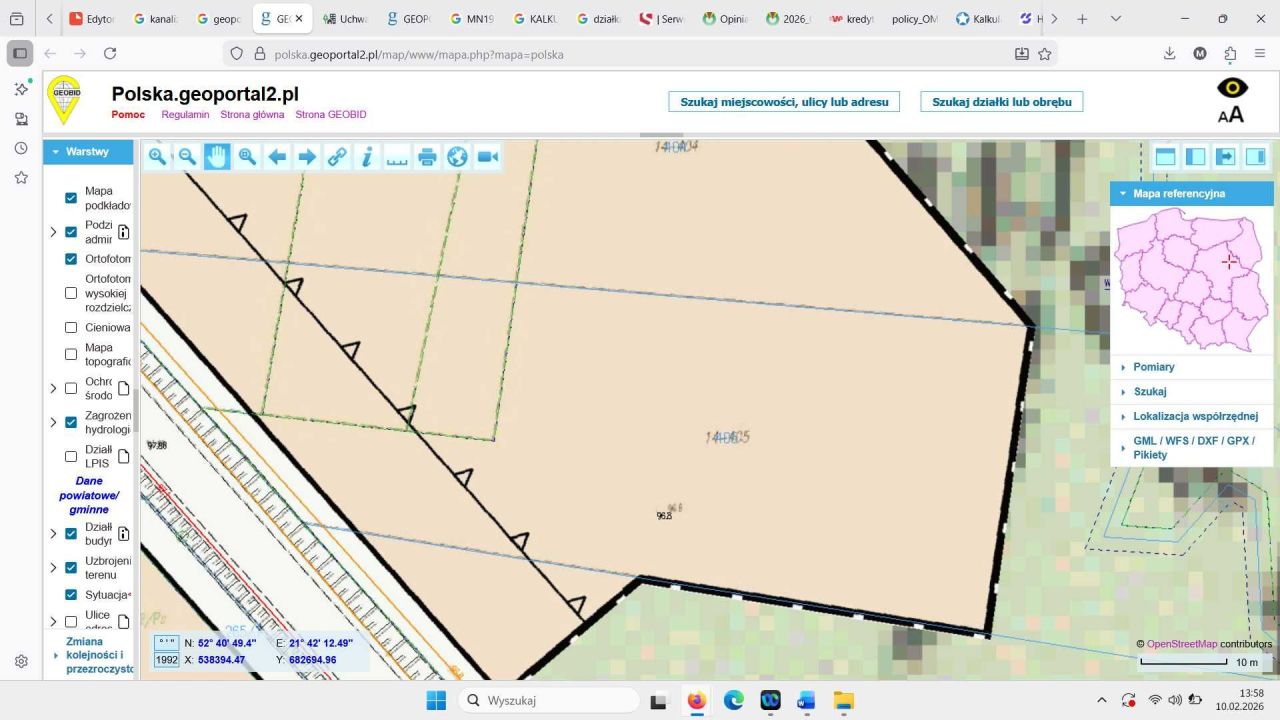Expand the Uzbrojenie terenu layer group
Screen dimensions: 1280x720
53,567
